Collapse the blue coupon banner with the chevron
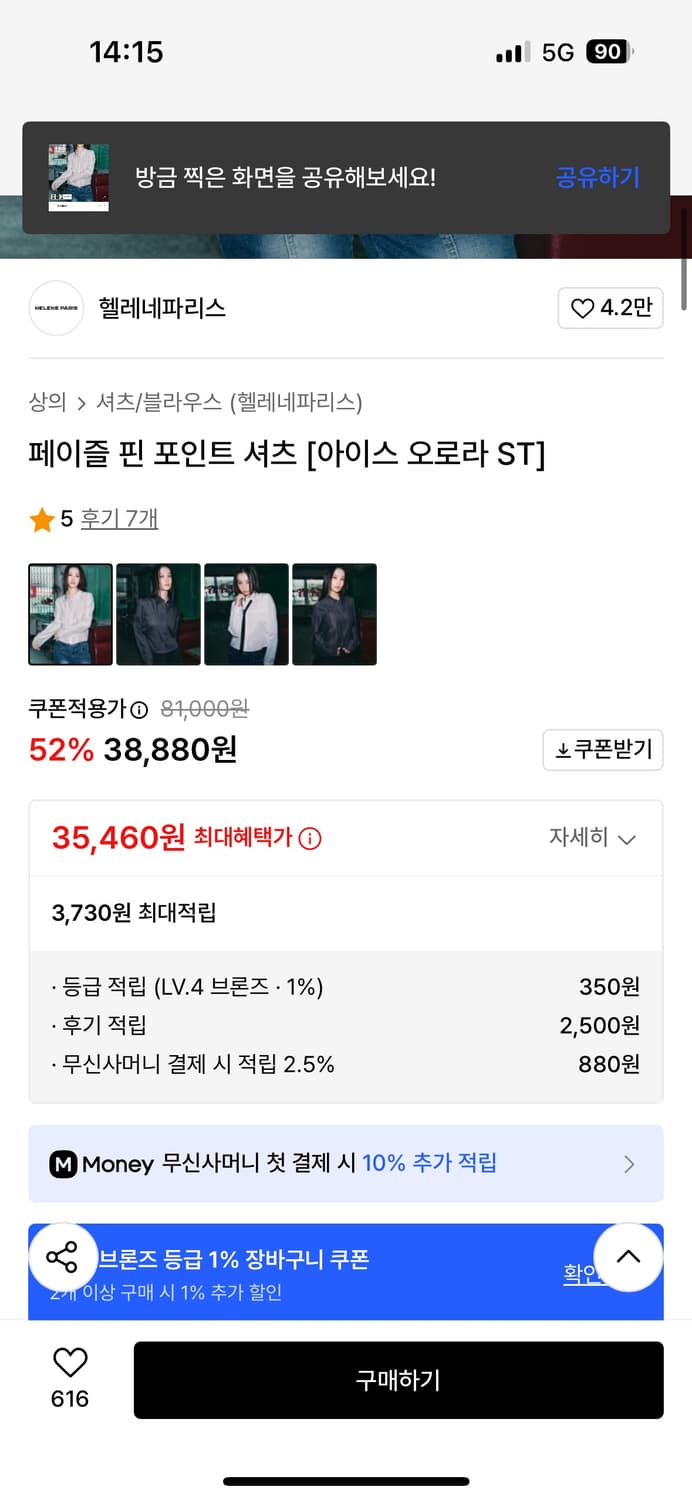Screen dimensions: 692x1500 628,1257
